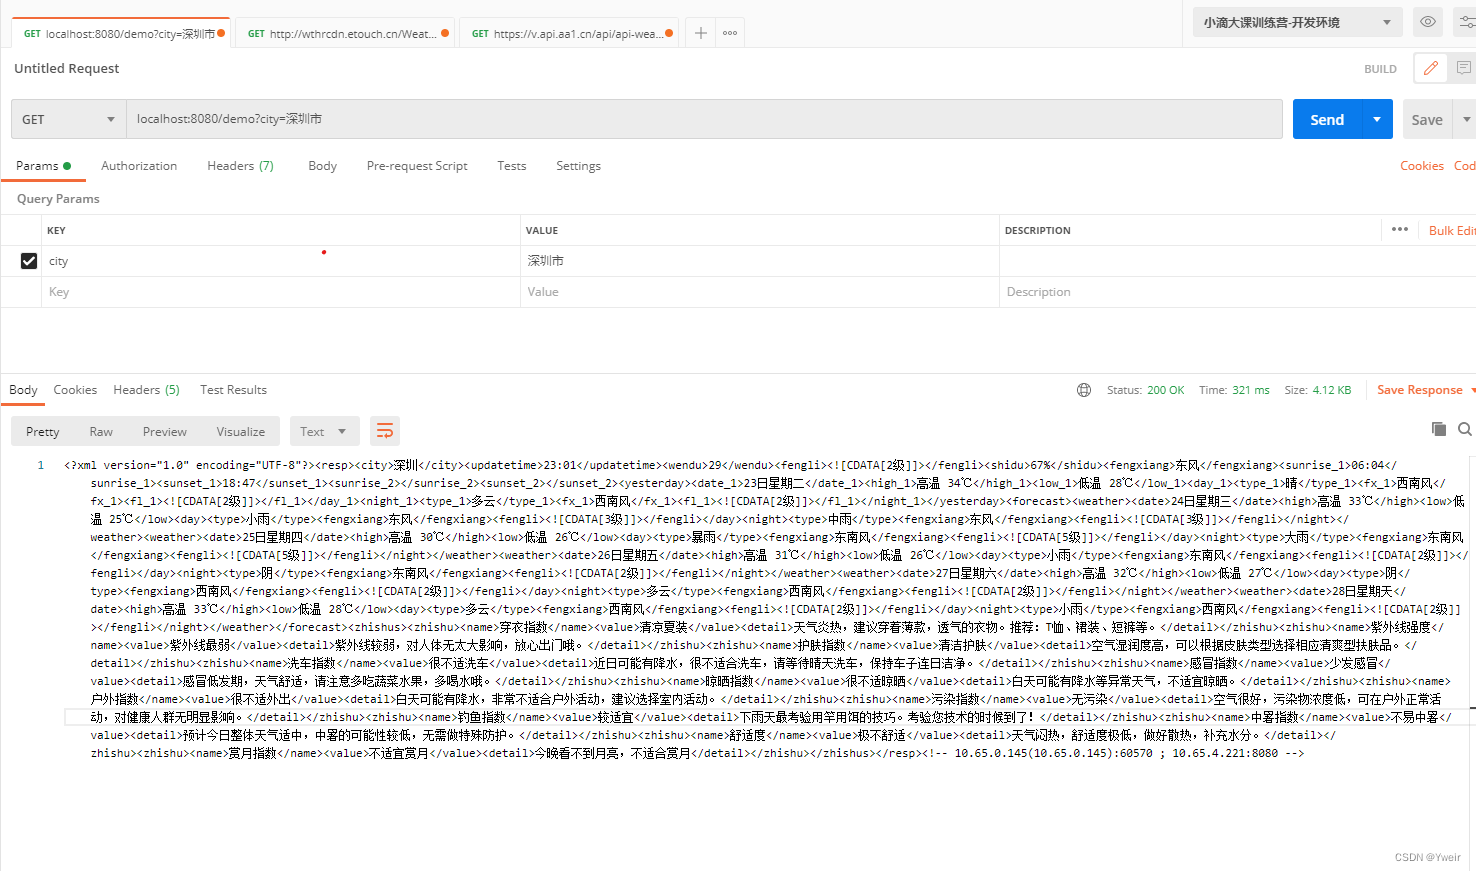Open Bulk Edit for query parameters
The width and height of the screenshot is (1476, 871).
point(1451,229)
